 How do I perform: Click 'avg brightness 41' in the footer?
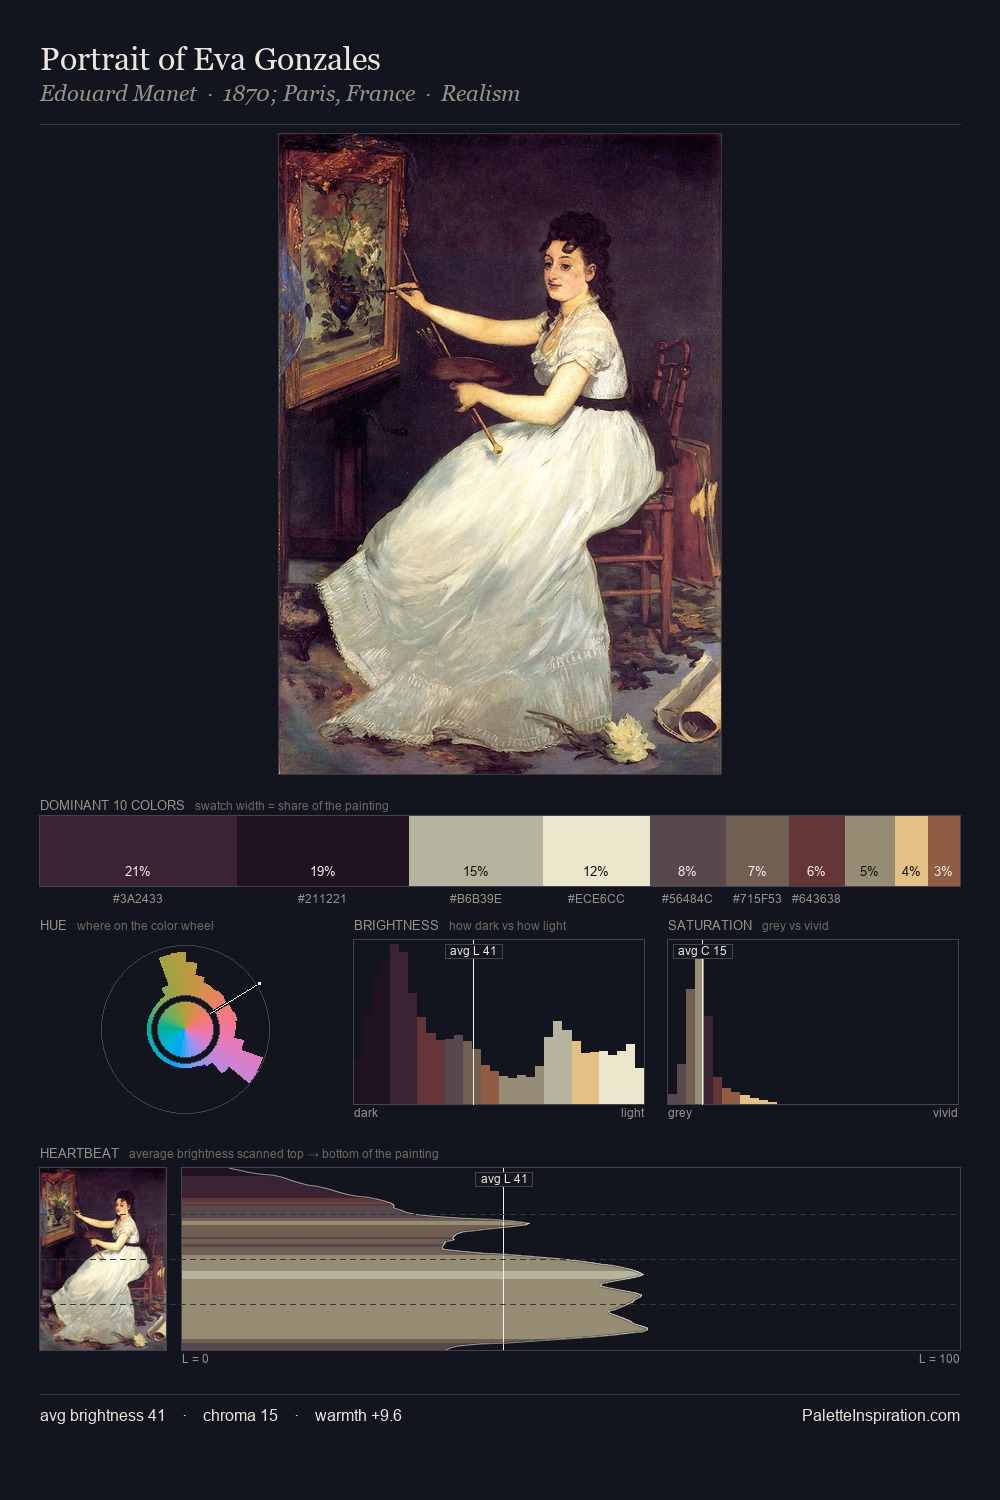[x=102, y=1415]
